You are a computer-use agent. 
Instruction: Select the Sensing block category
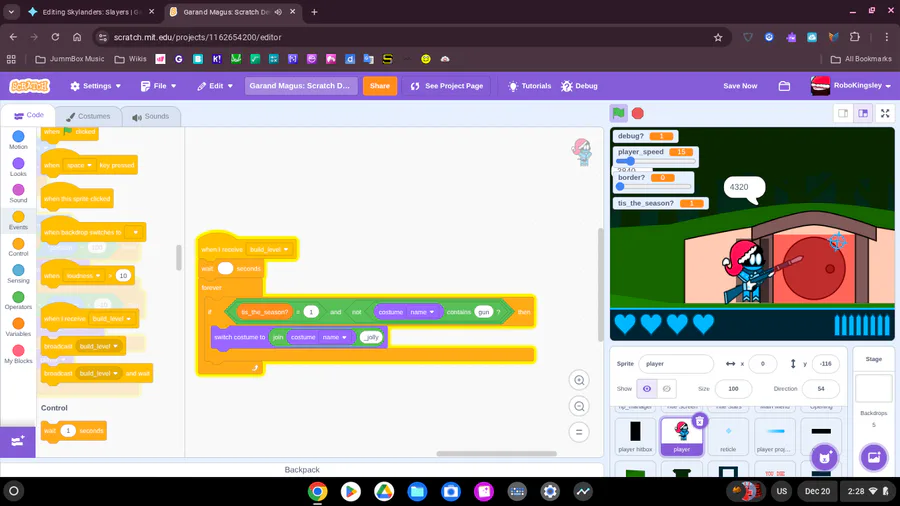(18, 274)
